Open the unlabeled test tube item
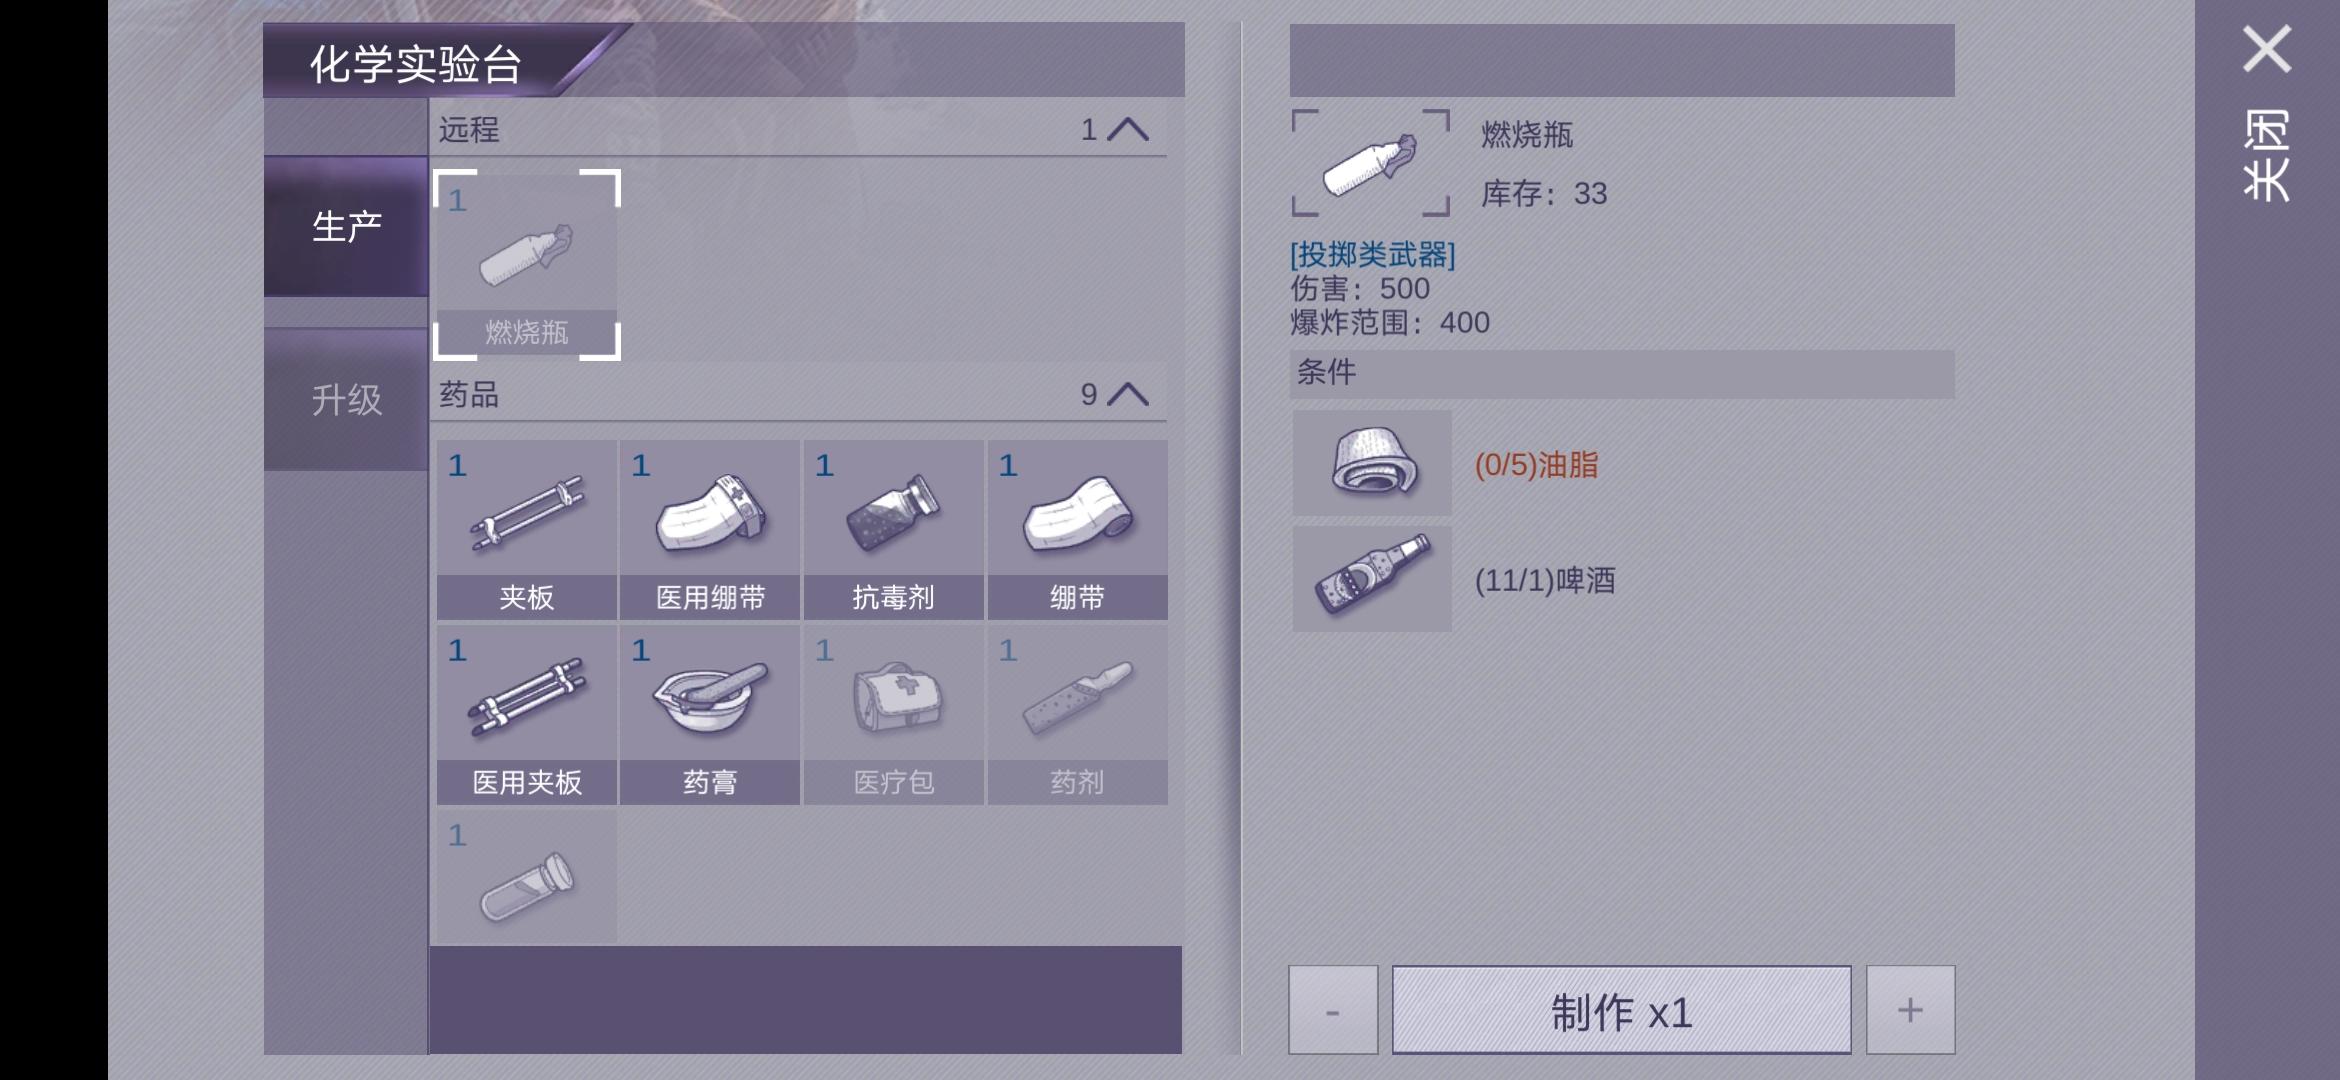This screenshot has height=1080, width=2340. 527,877
